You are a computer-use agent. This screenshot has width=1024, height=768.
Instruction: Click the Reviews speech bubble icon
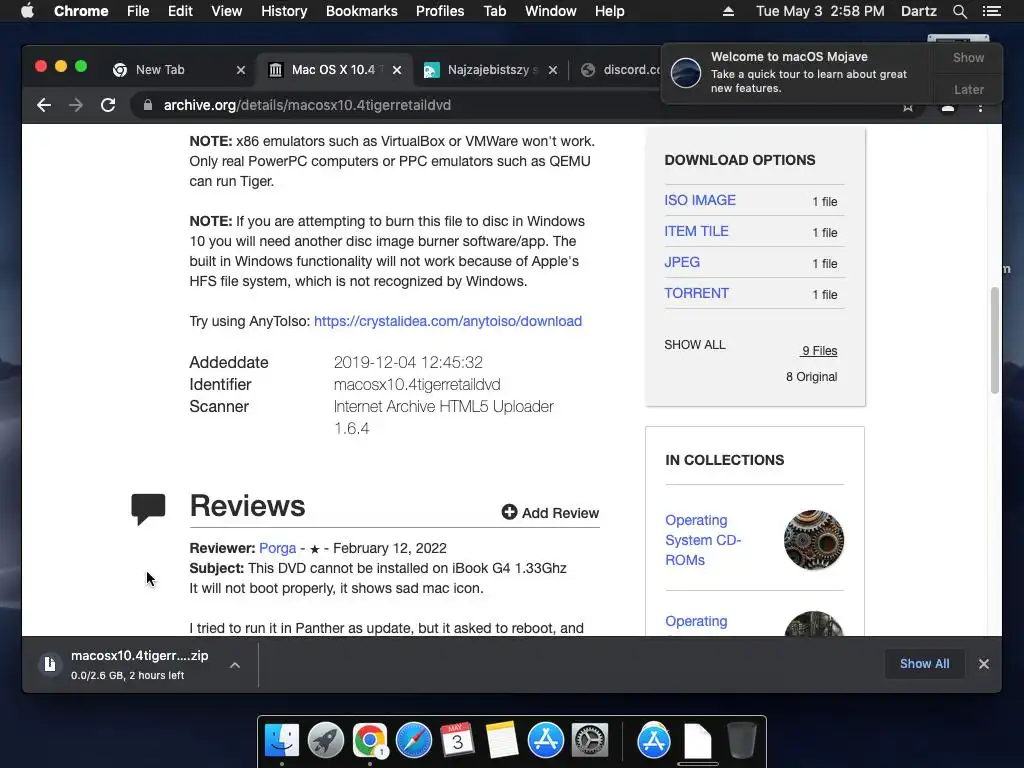click(x=148, y=509)
